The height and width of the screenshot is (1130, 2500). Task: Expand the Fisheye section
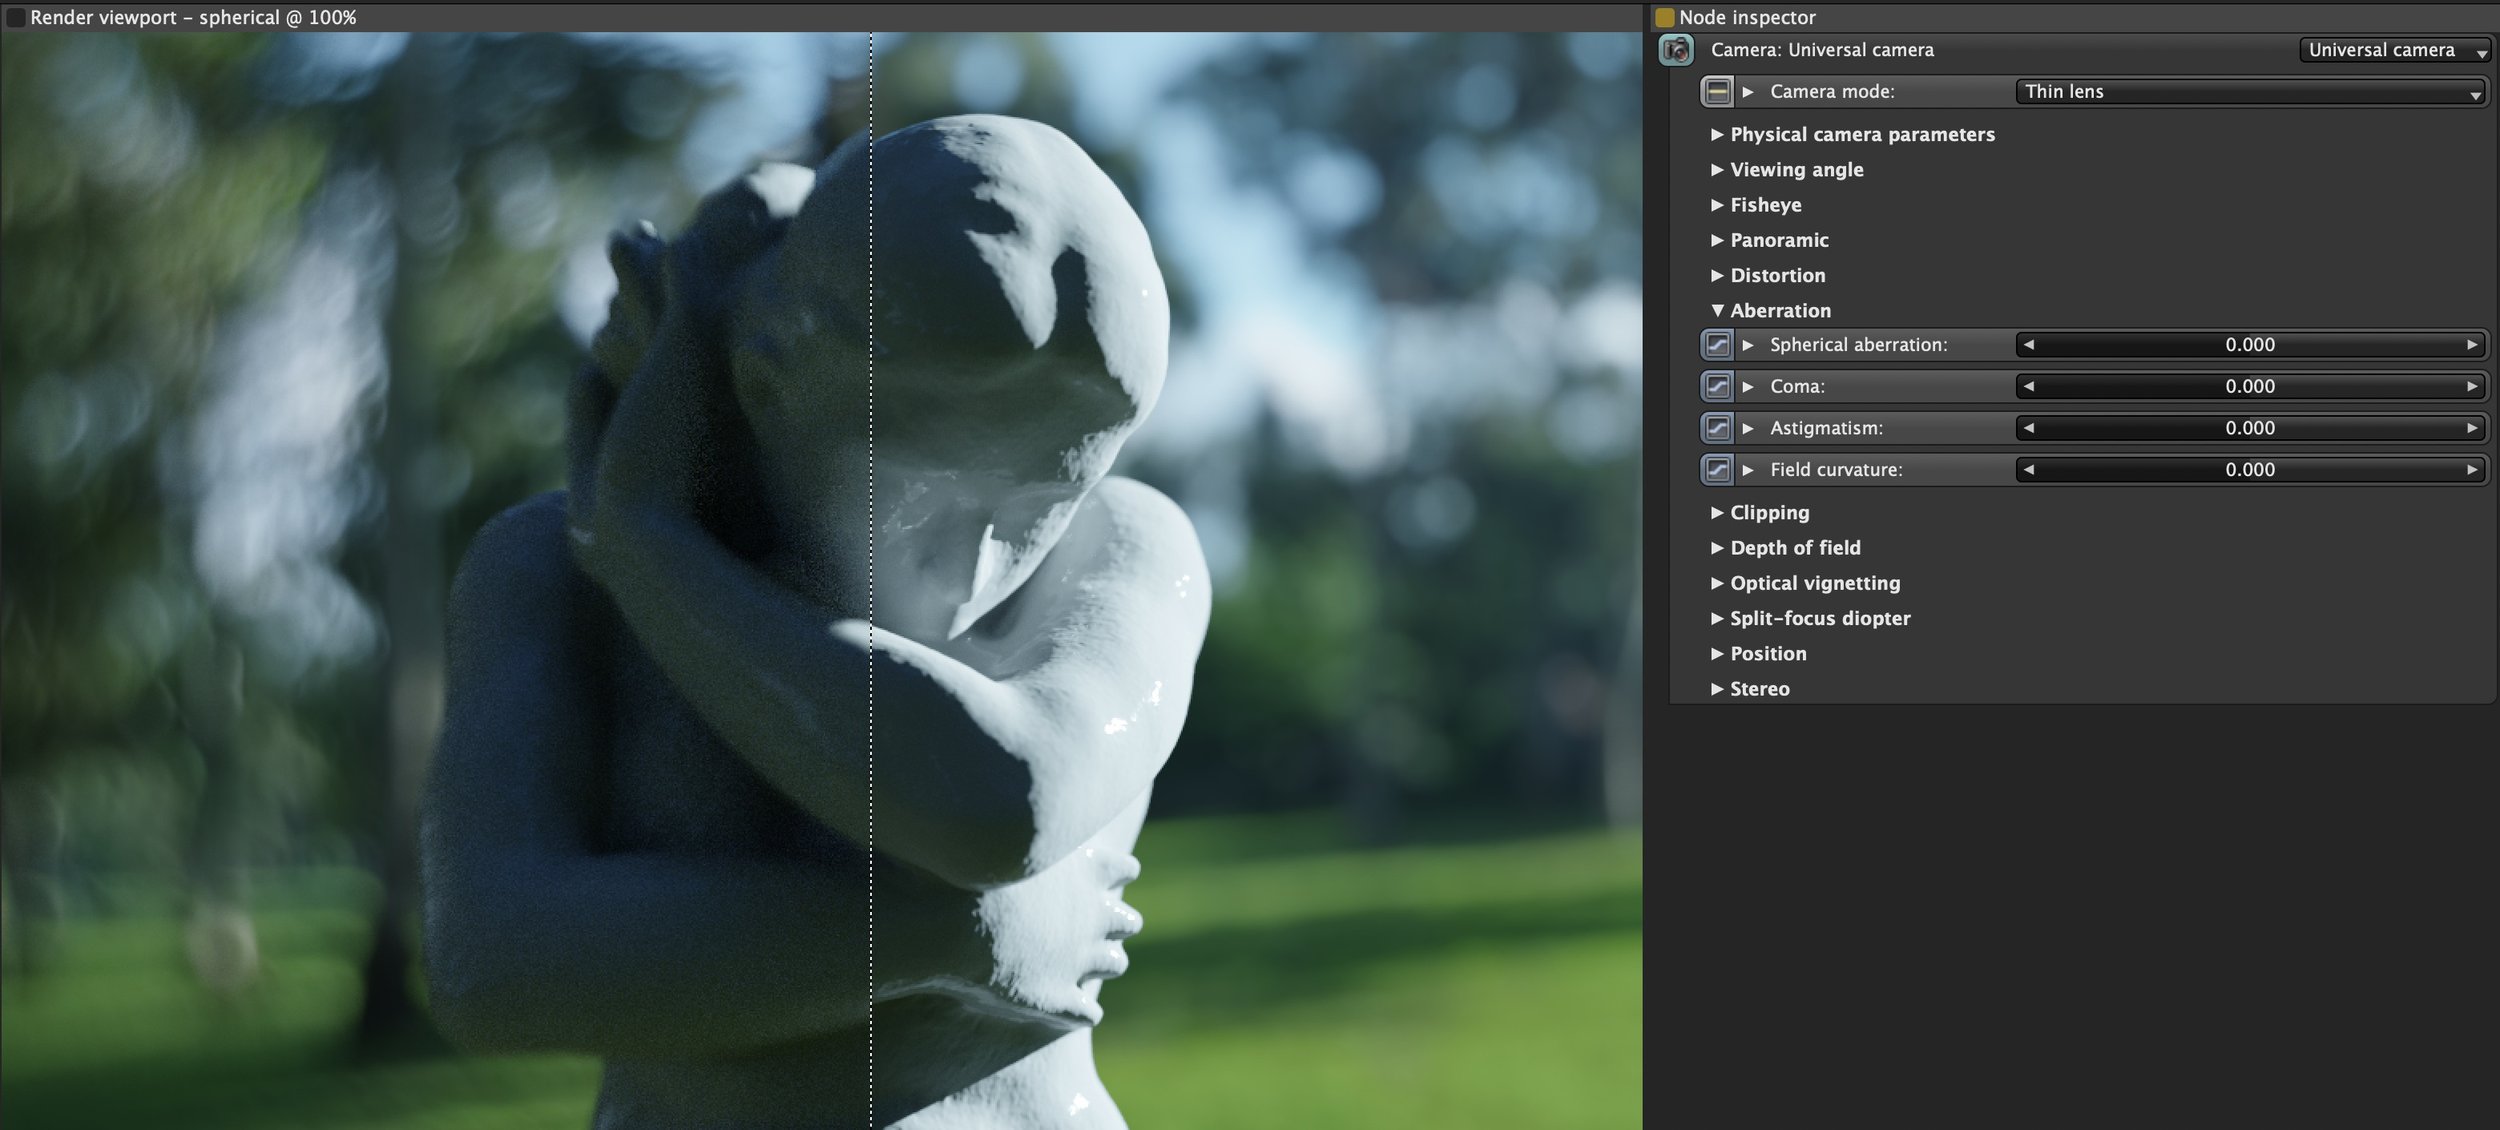[1717, 205]
